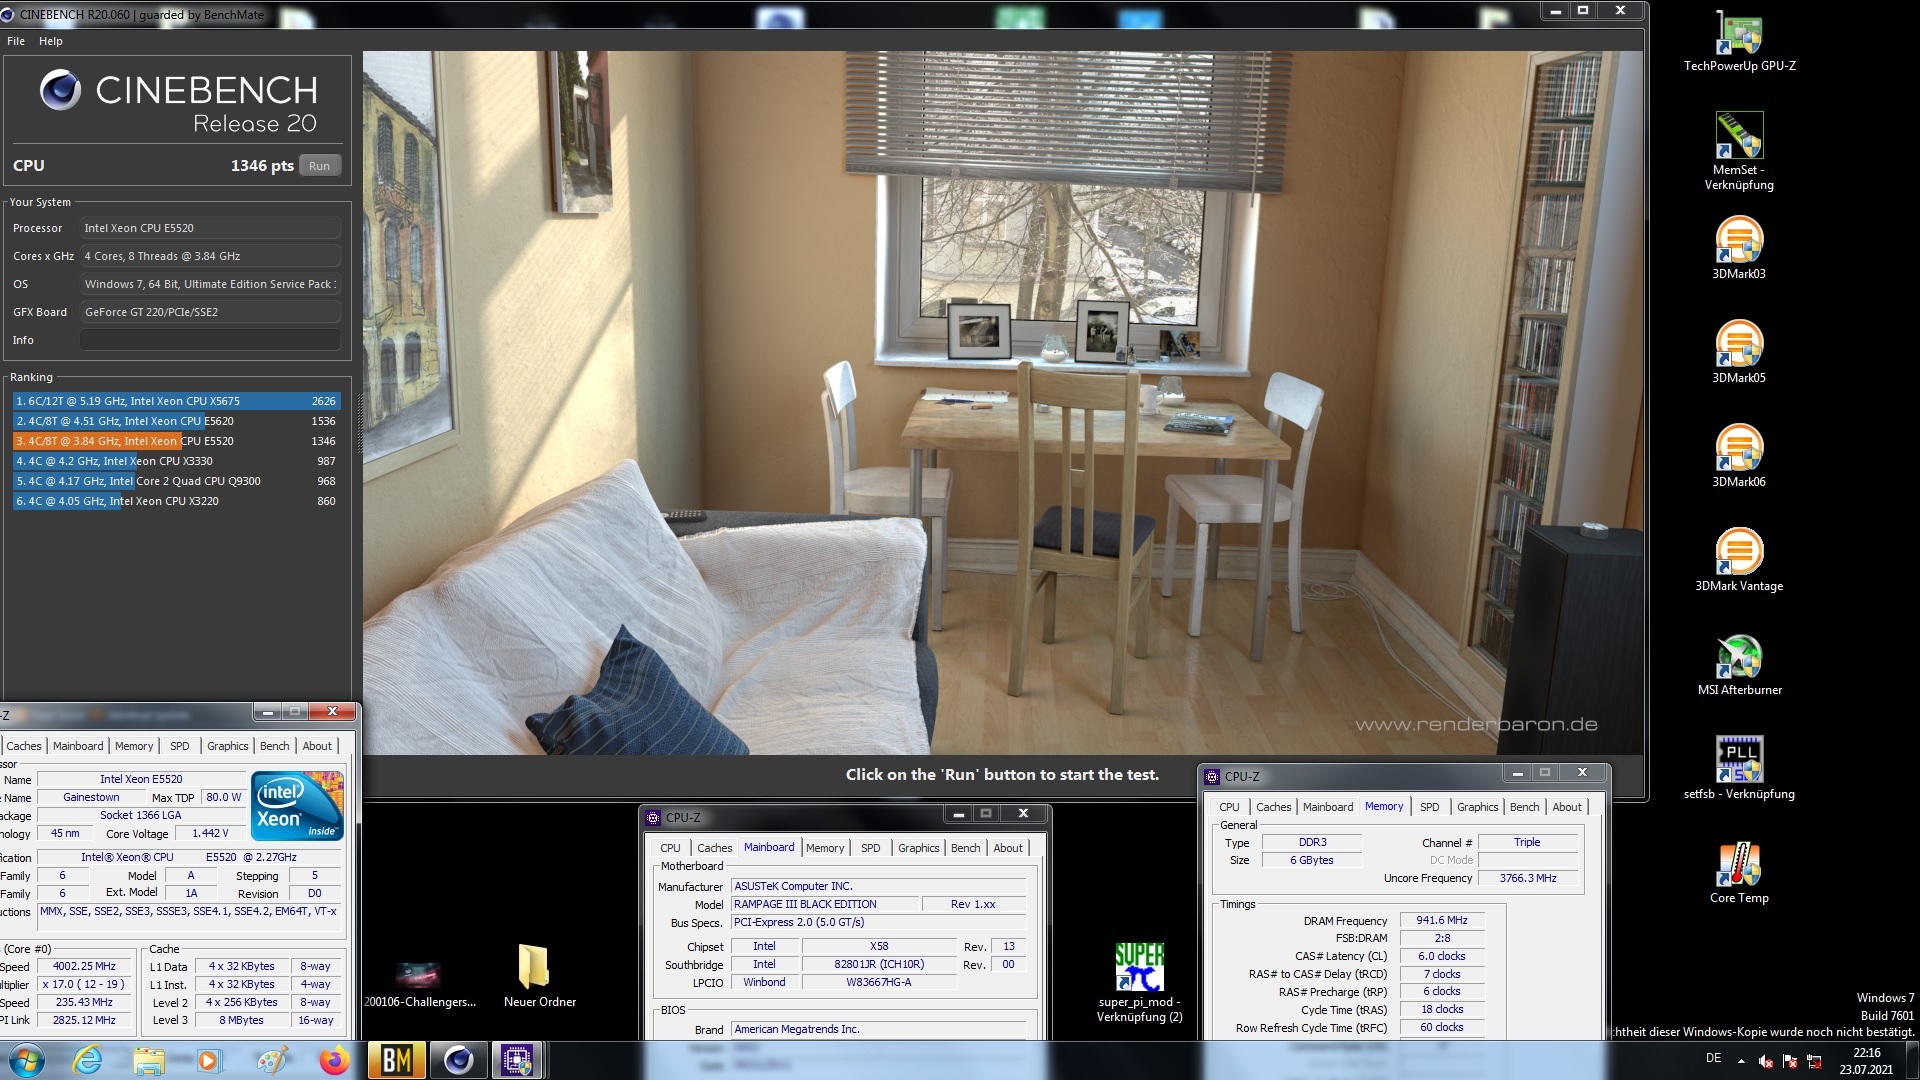Viewport: 1920px width, 1080px height.
Task: Switch to Mainboard tab in right CPU-Z window
Action: 1328,807
